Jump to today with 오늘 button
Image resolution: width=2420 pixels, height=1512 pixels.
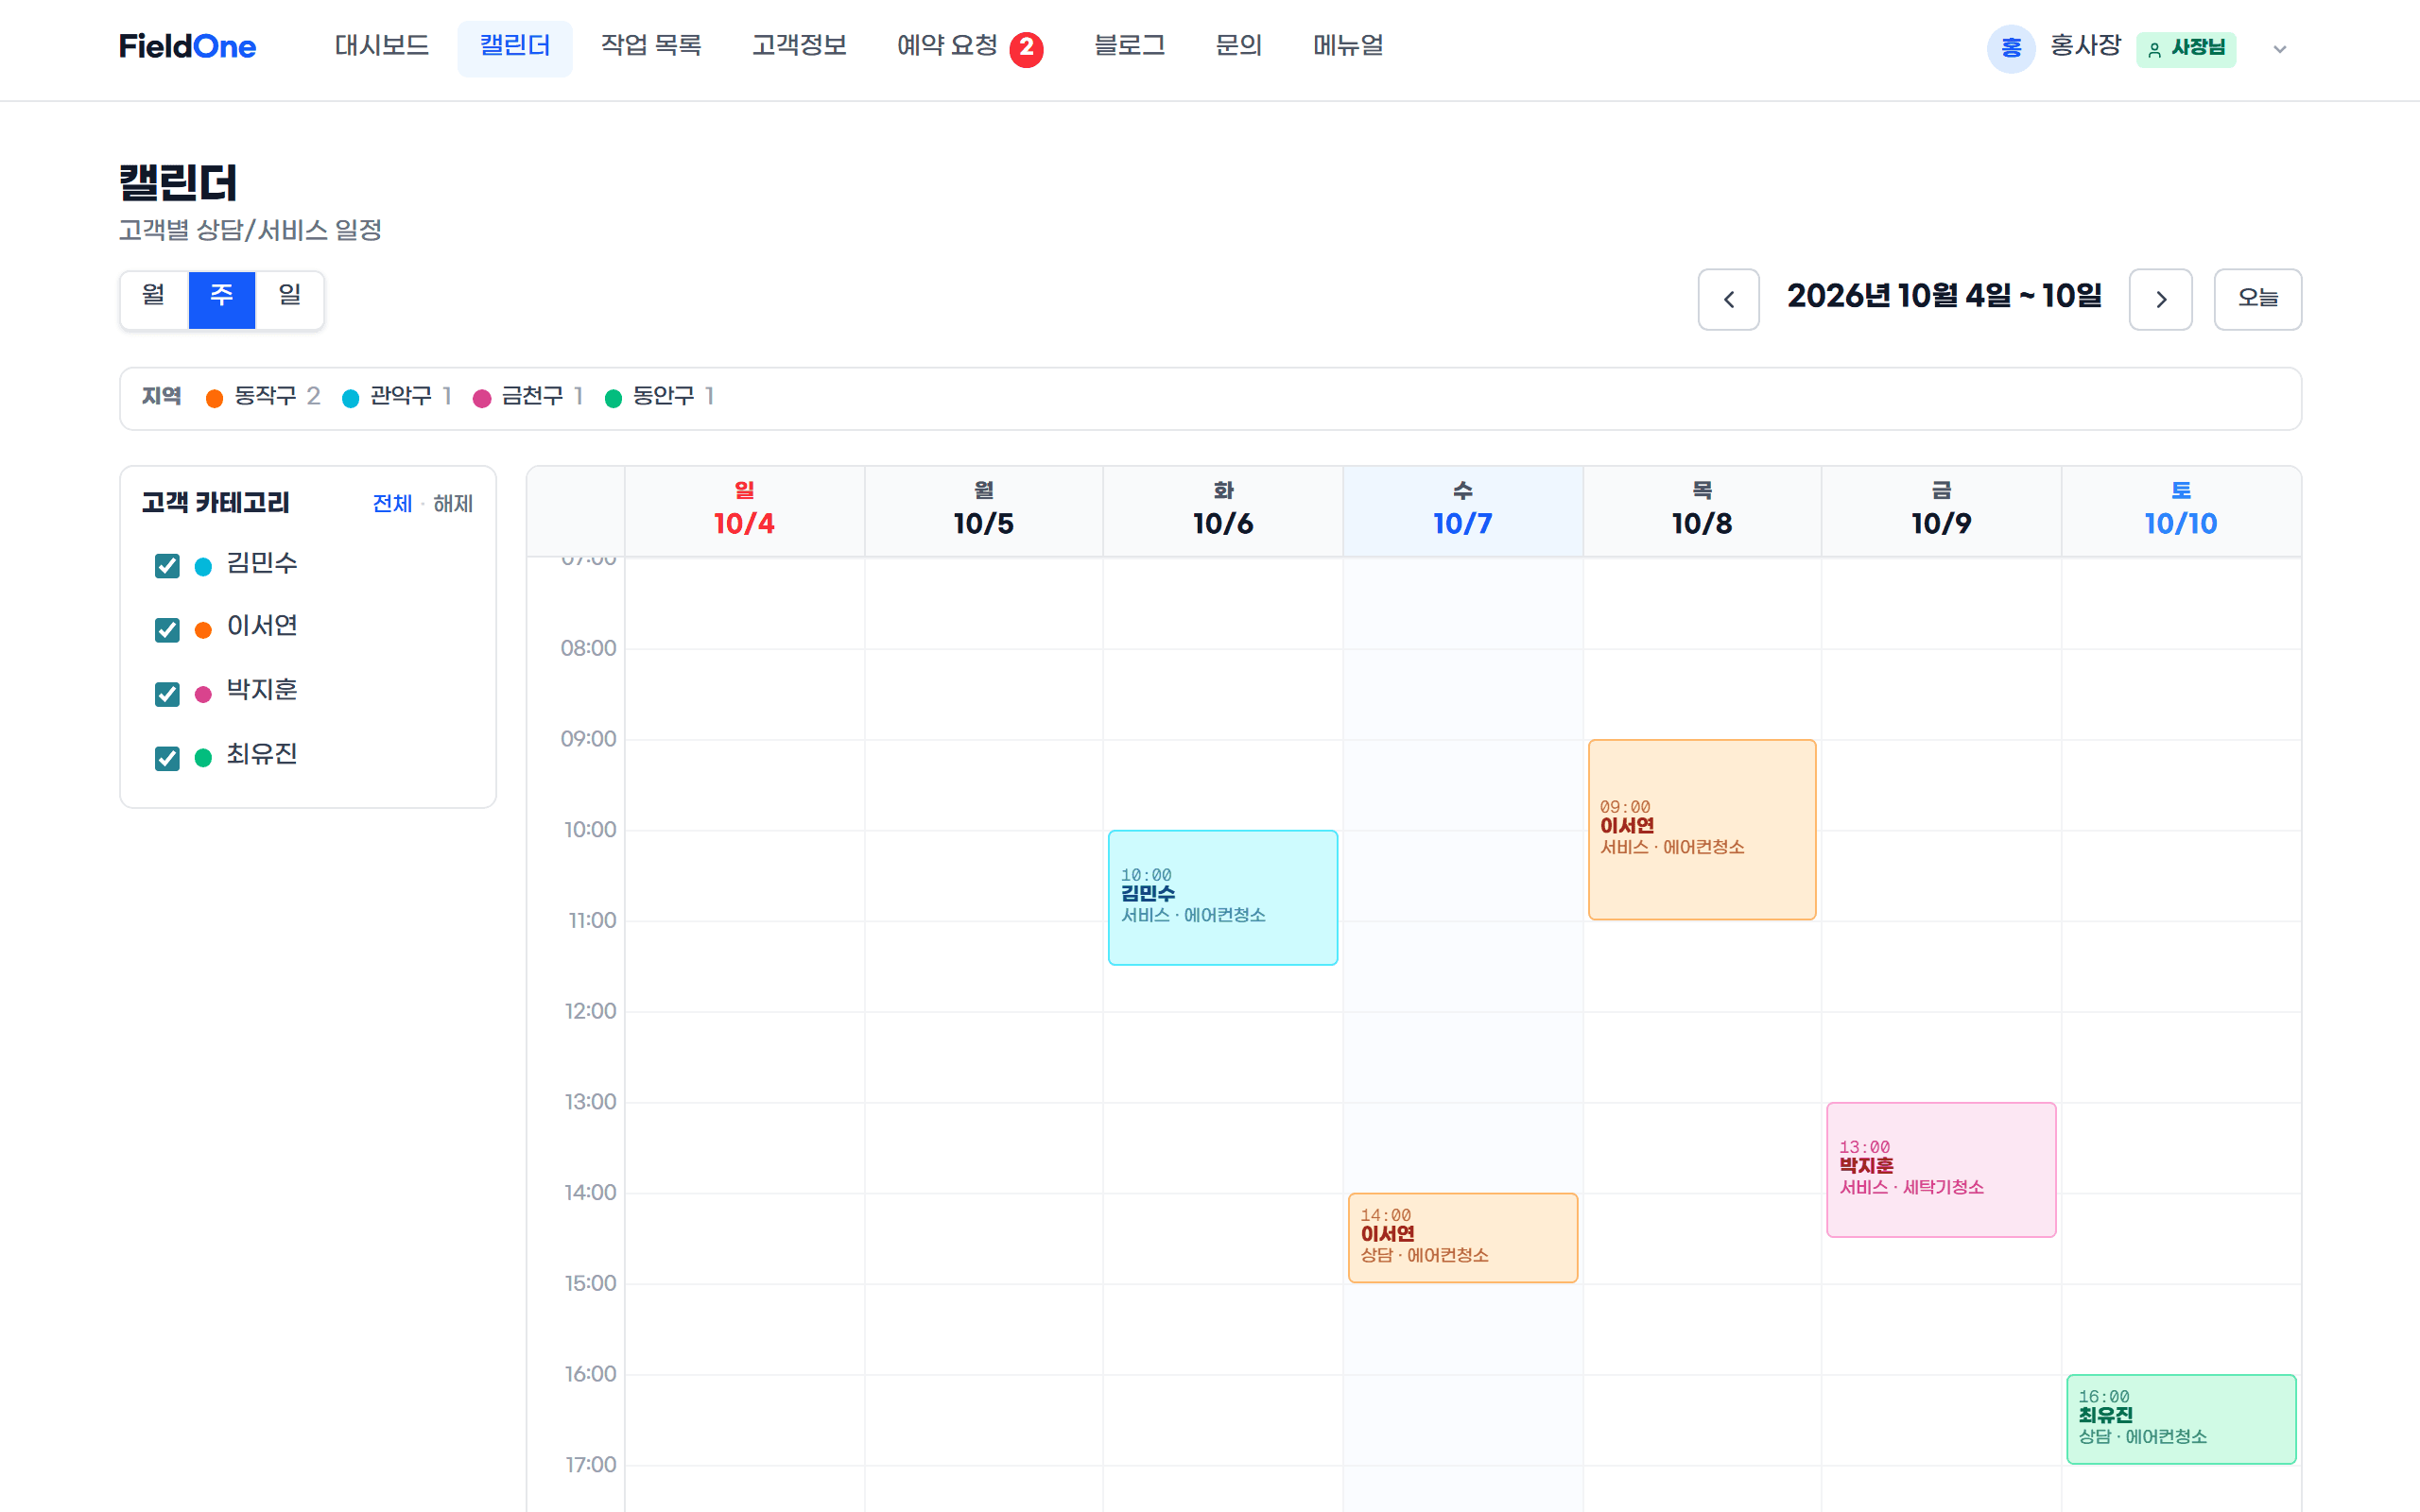(2257, 299)
